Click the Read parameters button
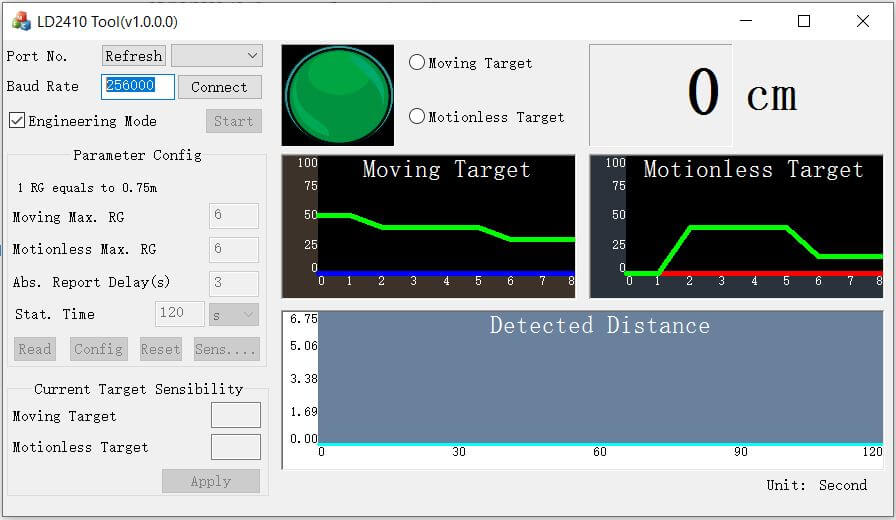This screenshot has width=896, height=520. pos(35,349)
